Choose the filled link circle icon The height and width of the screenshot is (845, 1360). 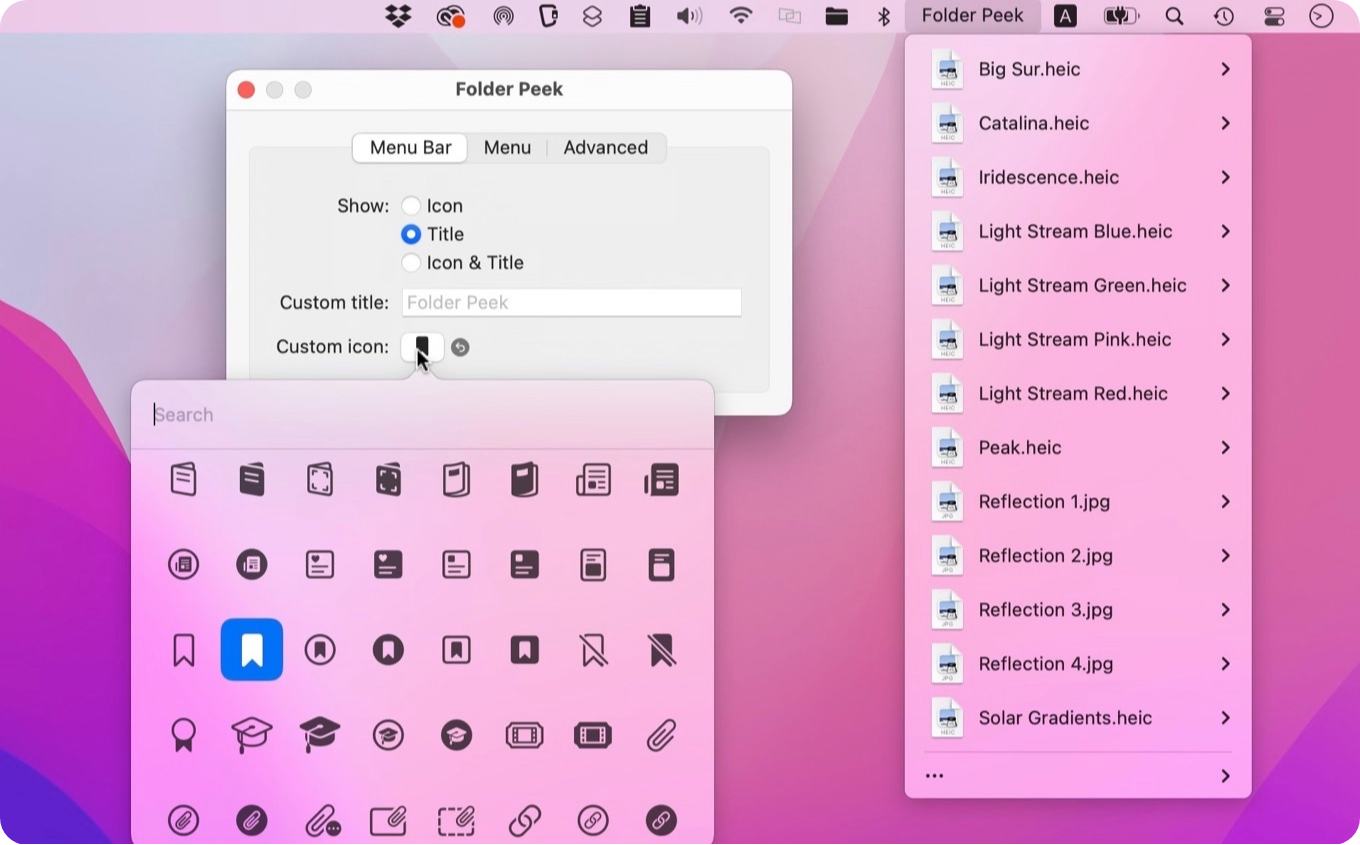click(x=661, y=821)
